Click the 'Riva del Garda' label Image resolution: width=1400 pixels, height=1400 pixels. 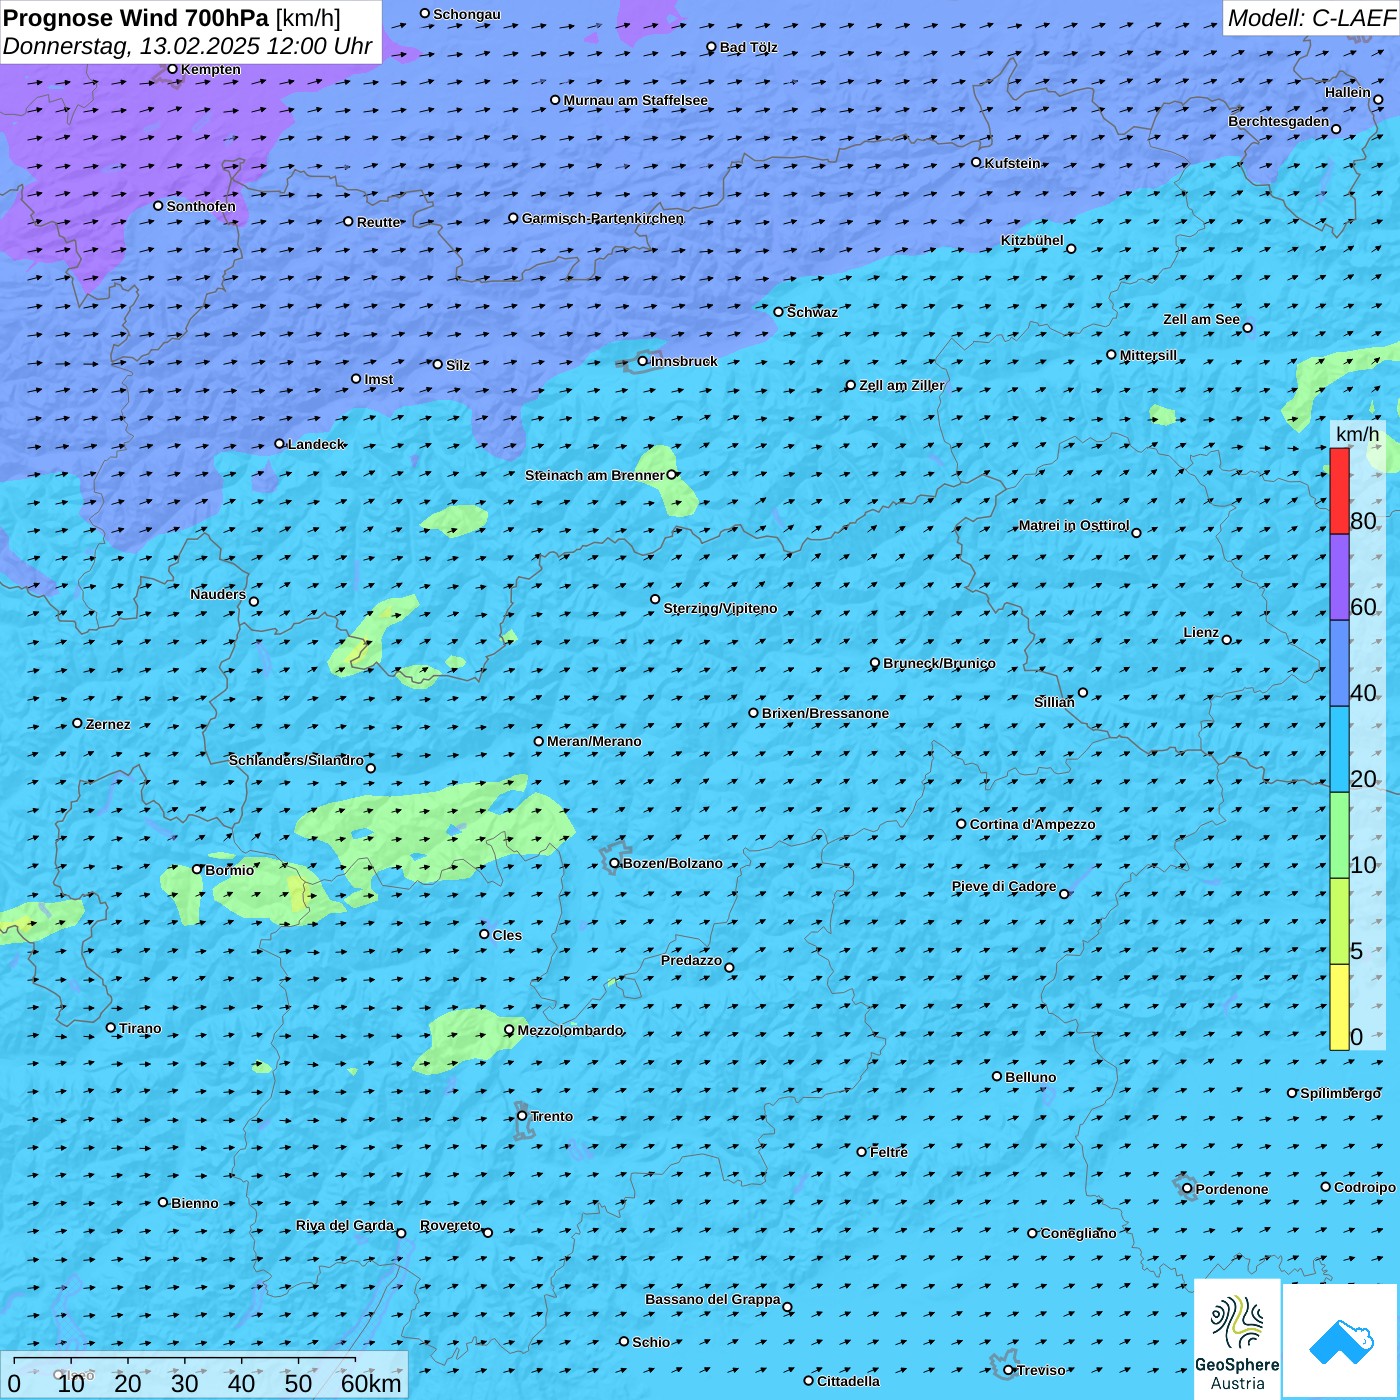pyautogui.click(x=345, y=1225)
